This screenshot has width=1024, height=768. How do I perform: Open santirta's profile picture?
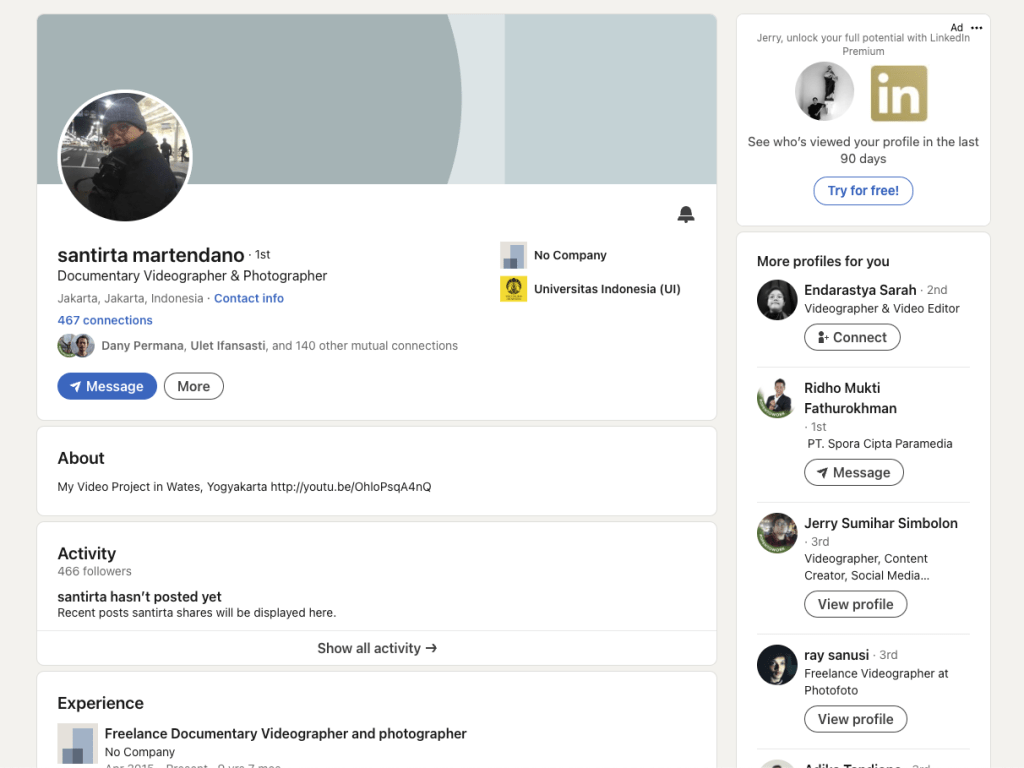point(125,157)
